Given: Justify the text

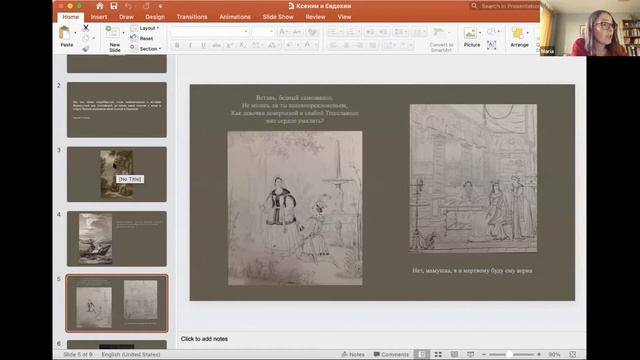Looking at the screenshot, I should (x=373, y=45).
